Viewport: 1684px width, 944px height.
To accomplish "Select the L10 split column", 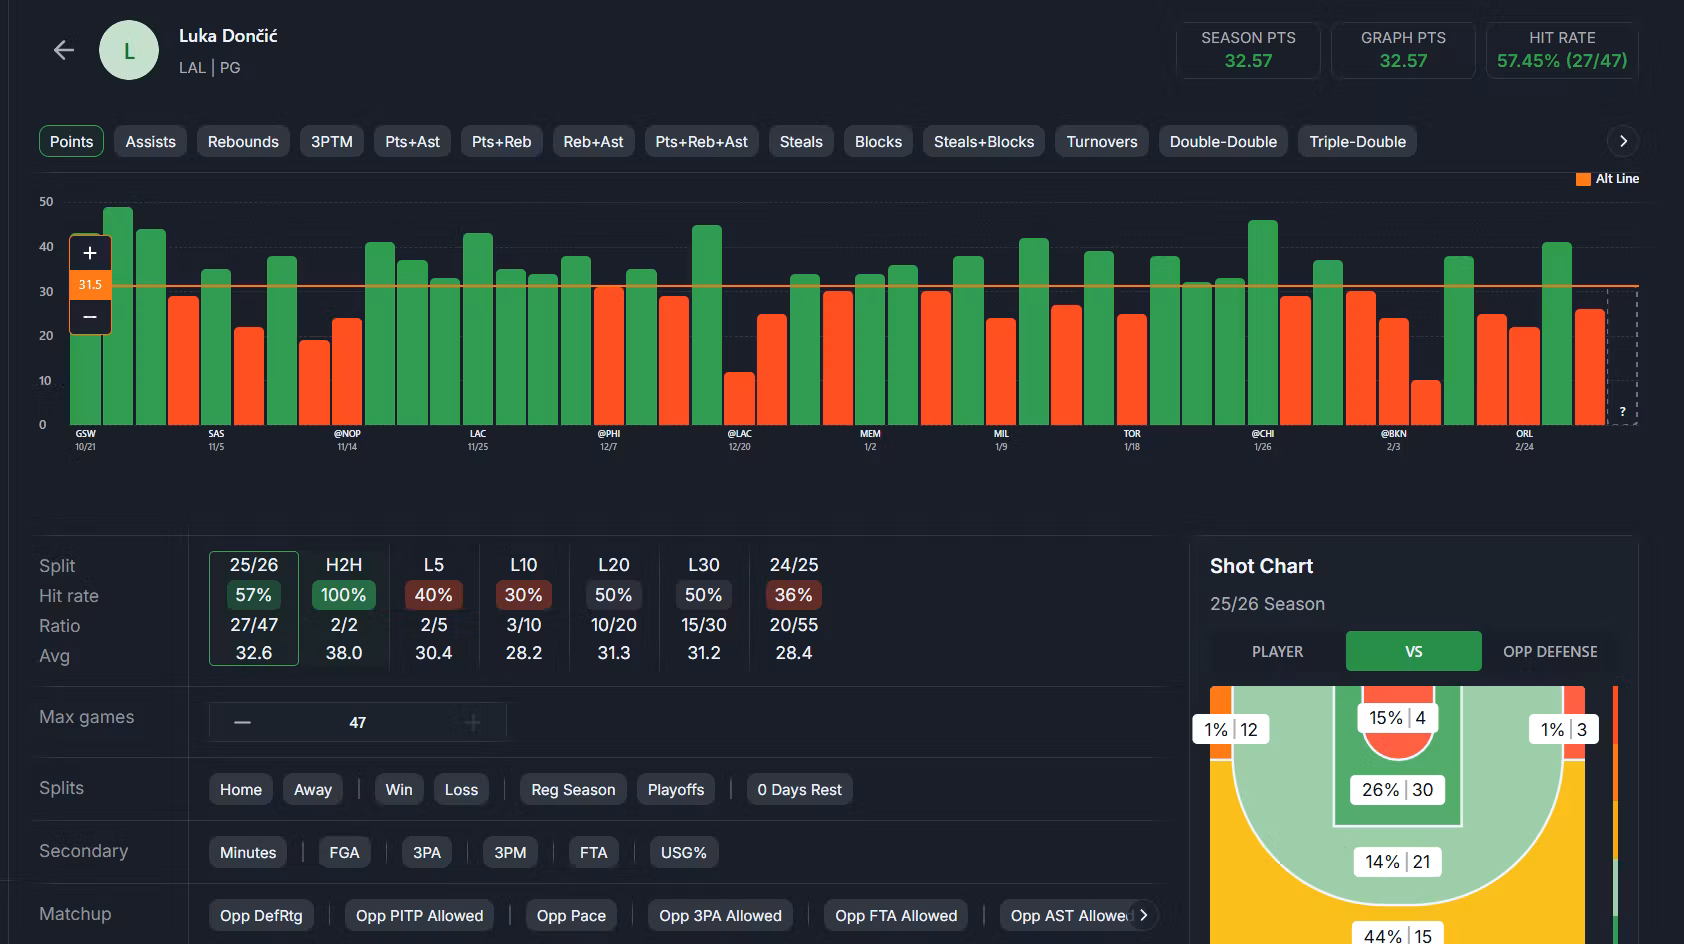I will [x=524, y=608].
